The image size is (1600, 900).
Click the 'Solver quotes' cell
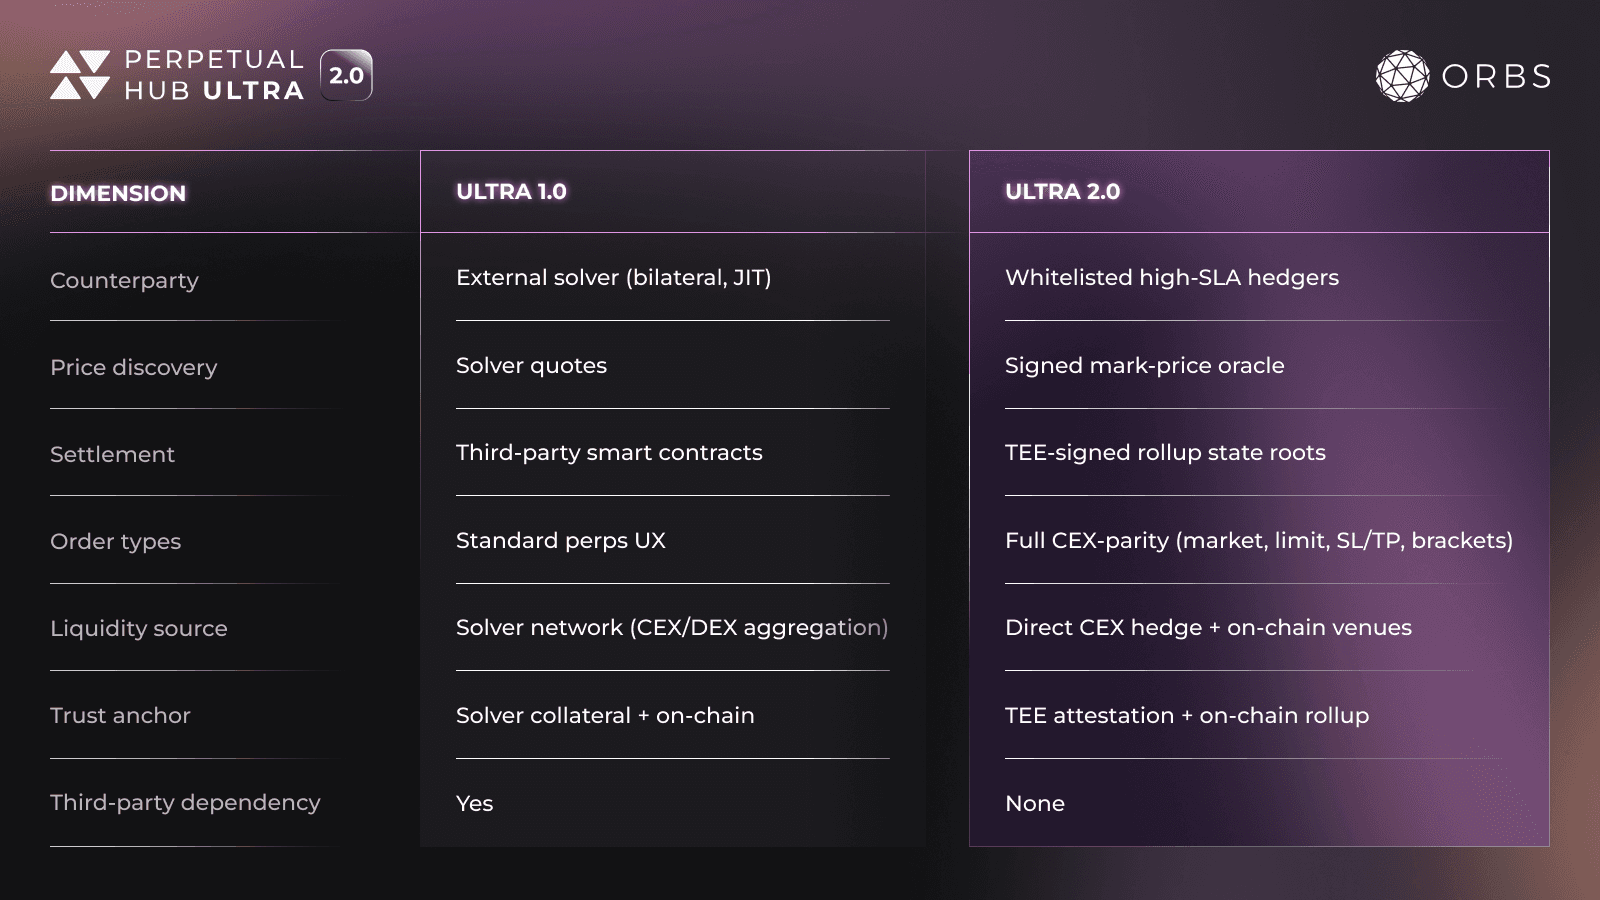click(x=531, y=365)
